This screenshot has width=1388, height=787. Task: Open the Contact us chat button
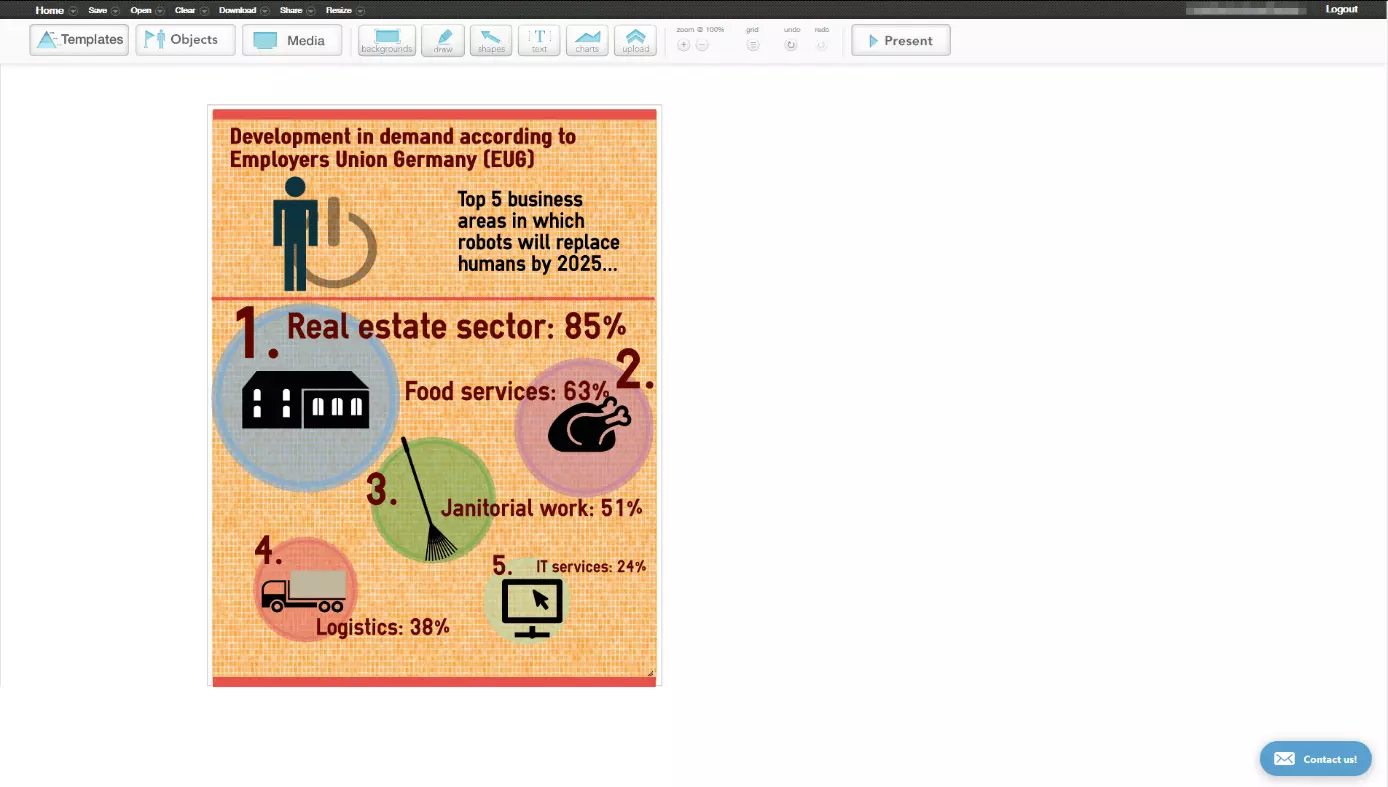click(x=1316, y=759)
